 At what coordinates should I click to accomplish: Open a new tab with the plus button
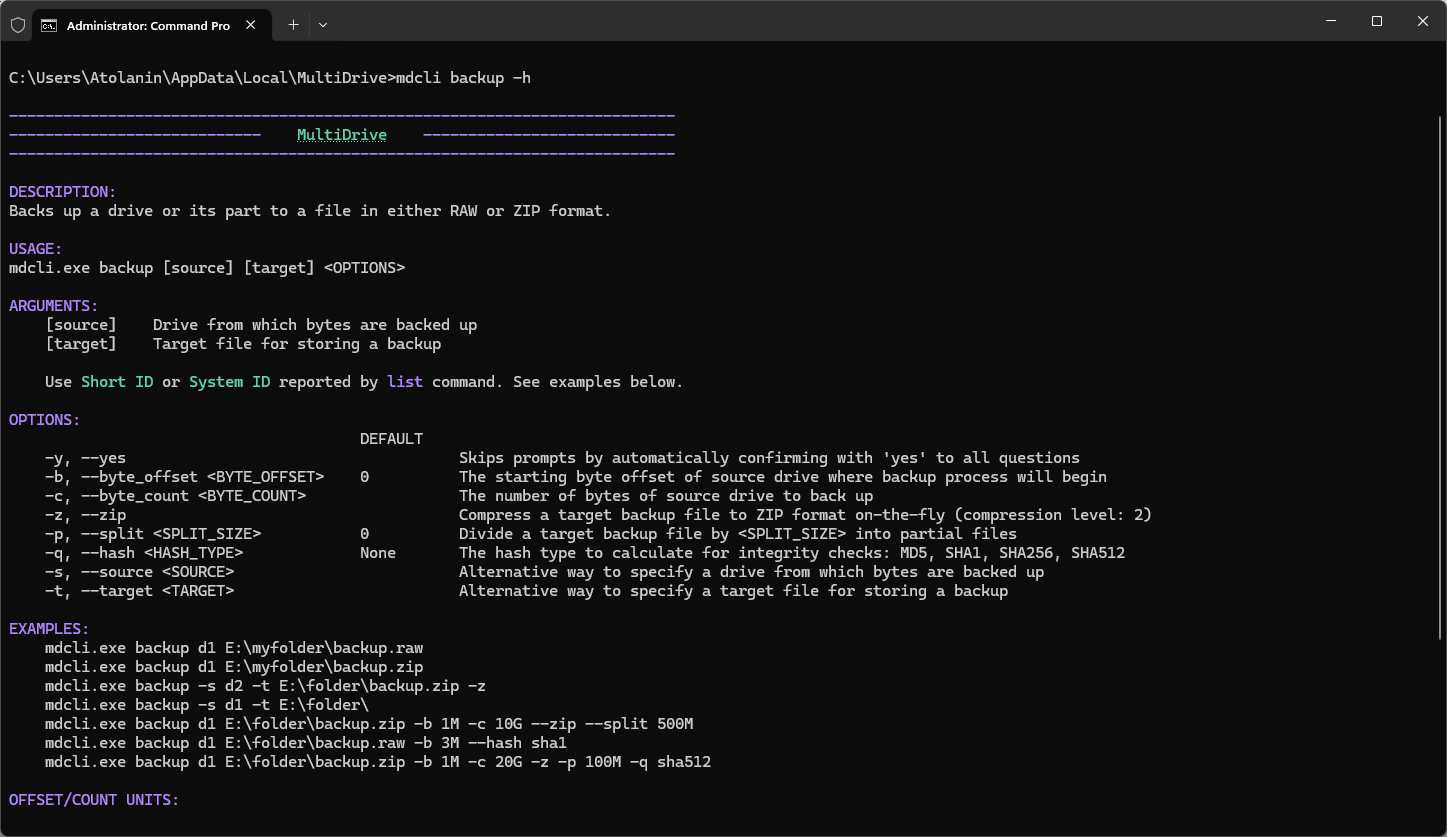[293, 25]
